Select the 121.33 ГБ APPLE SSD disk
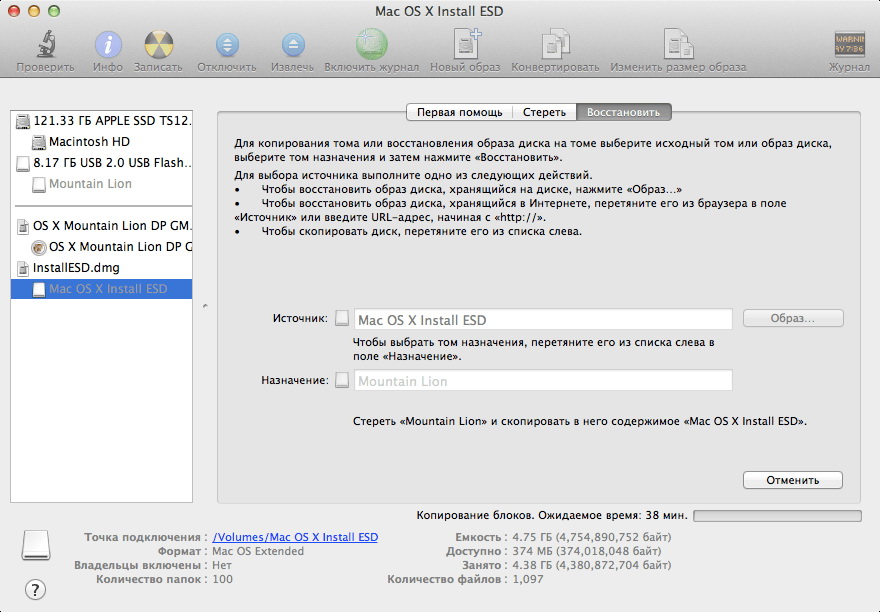 pos(102,120)
